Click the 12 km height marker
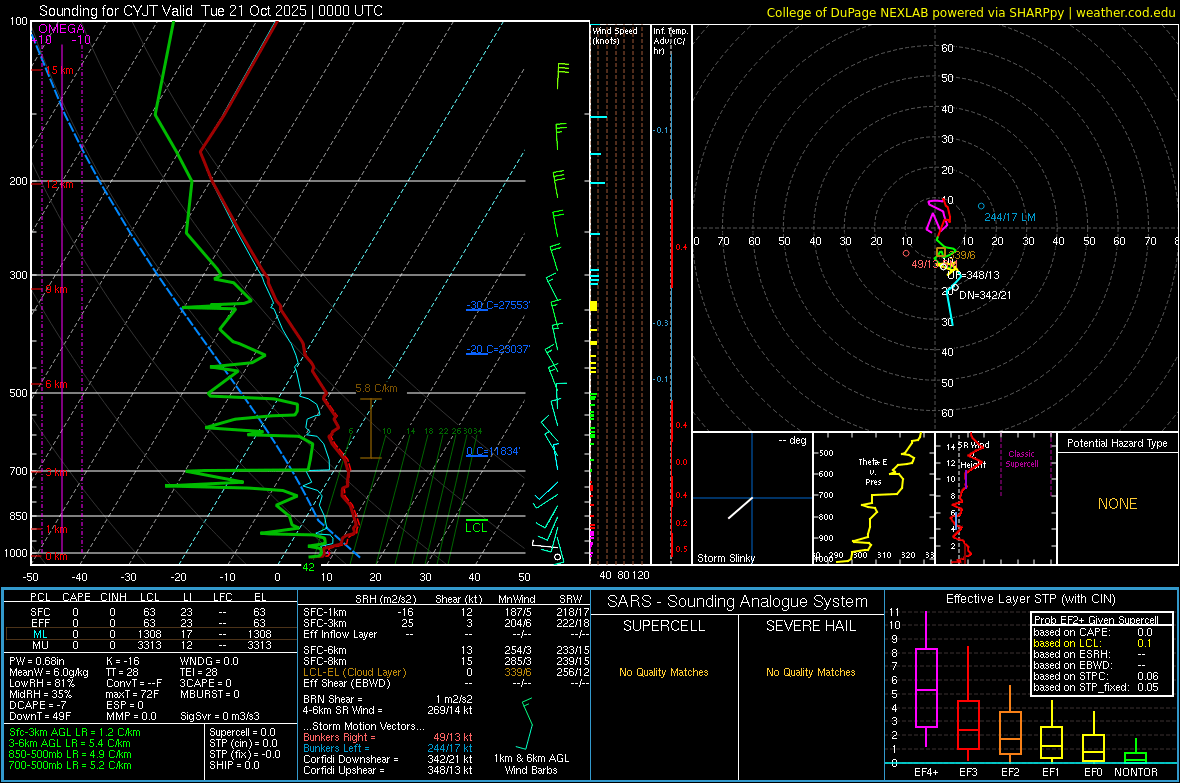 (59, 184)
